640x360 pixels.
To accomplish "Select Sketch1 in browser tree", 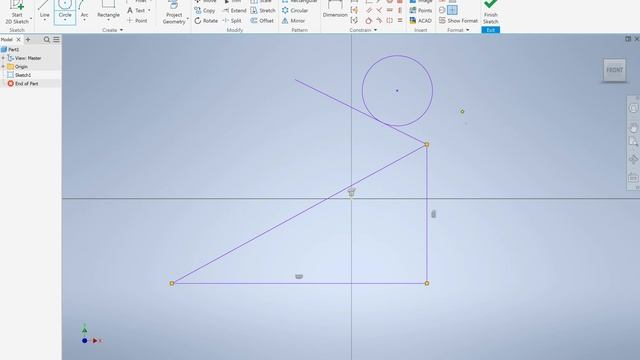I will (19, 75).
